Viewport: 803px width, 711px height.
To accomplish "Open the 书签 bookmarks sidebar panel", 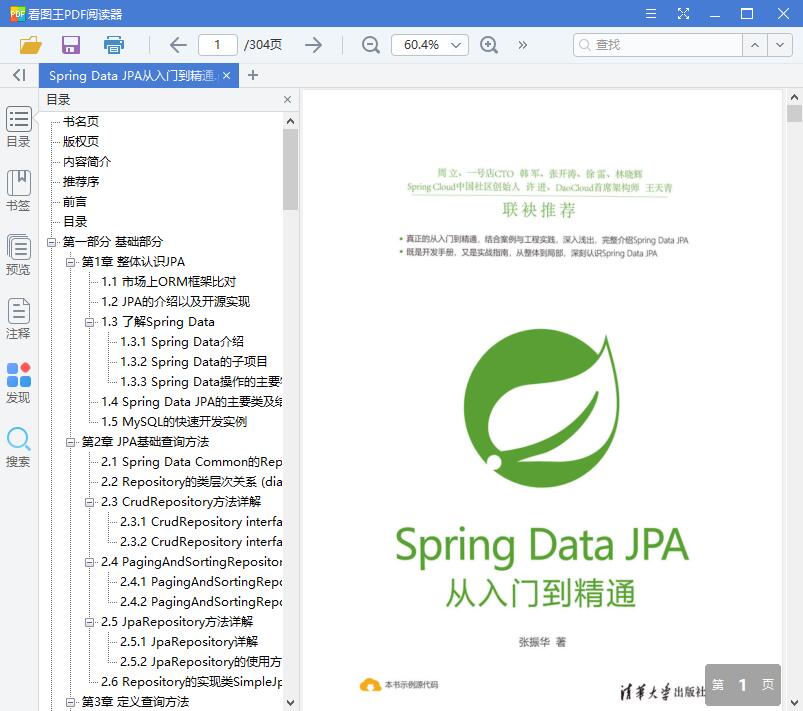I will pos(18,191).
